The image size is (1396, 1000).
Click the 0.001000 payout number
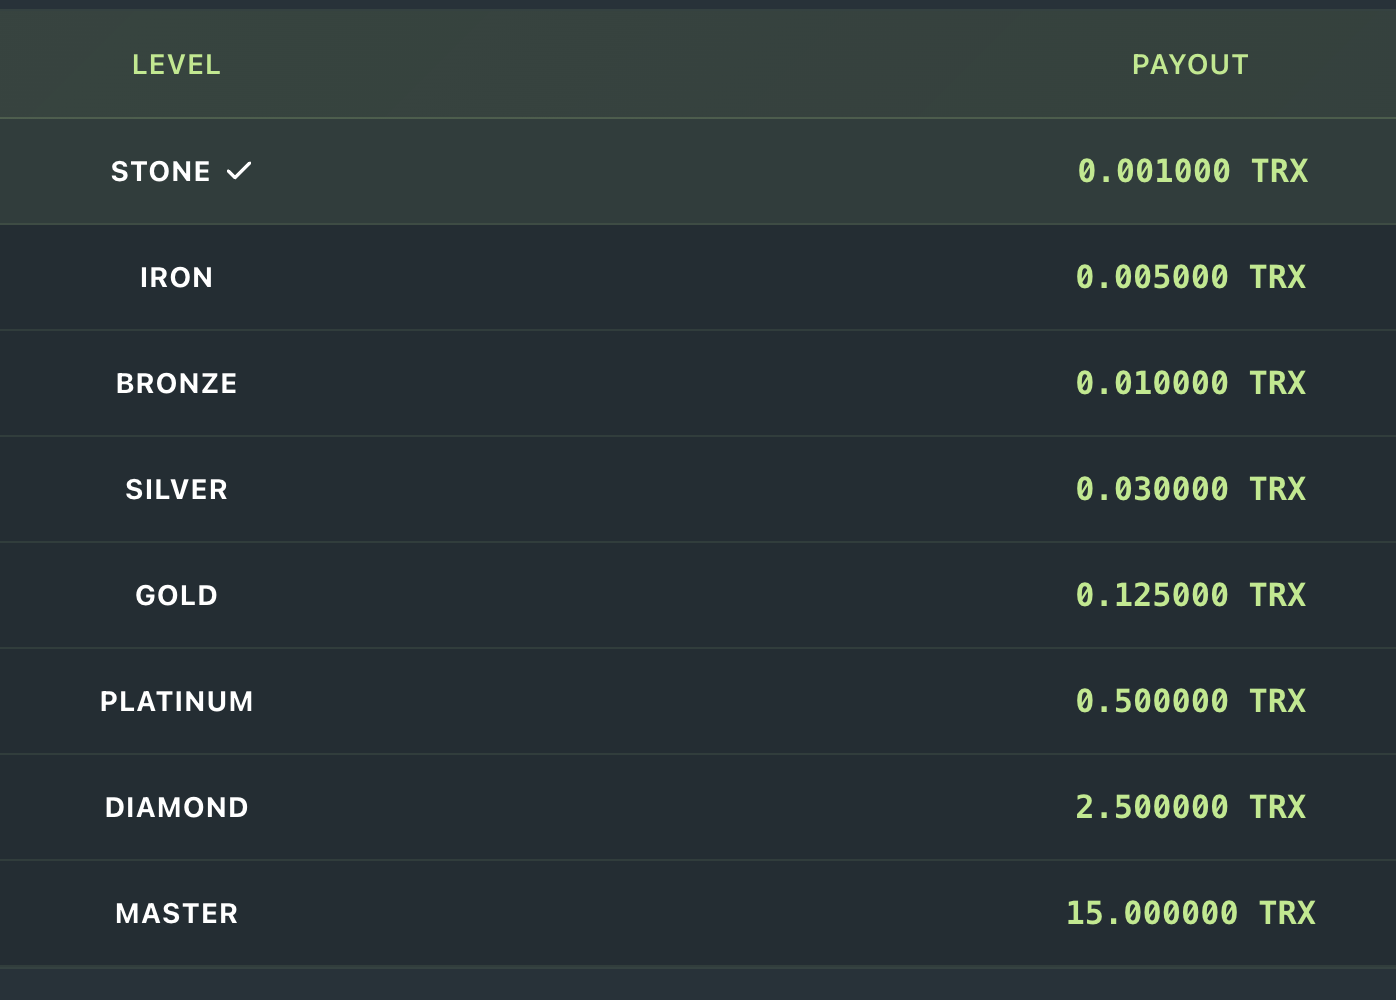coord(1154,172)
